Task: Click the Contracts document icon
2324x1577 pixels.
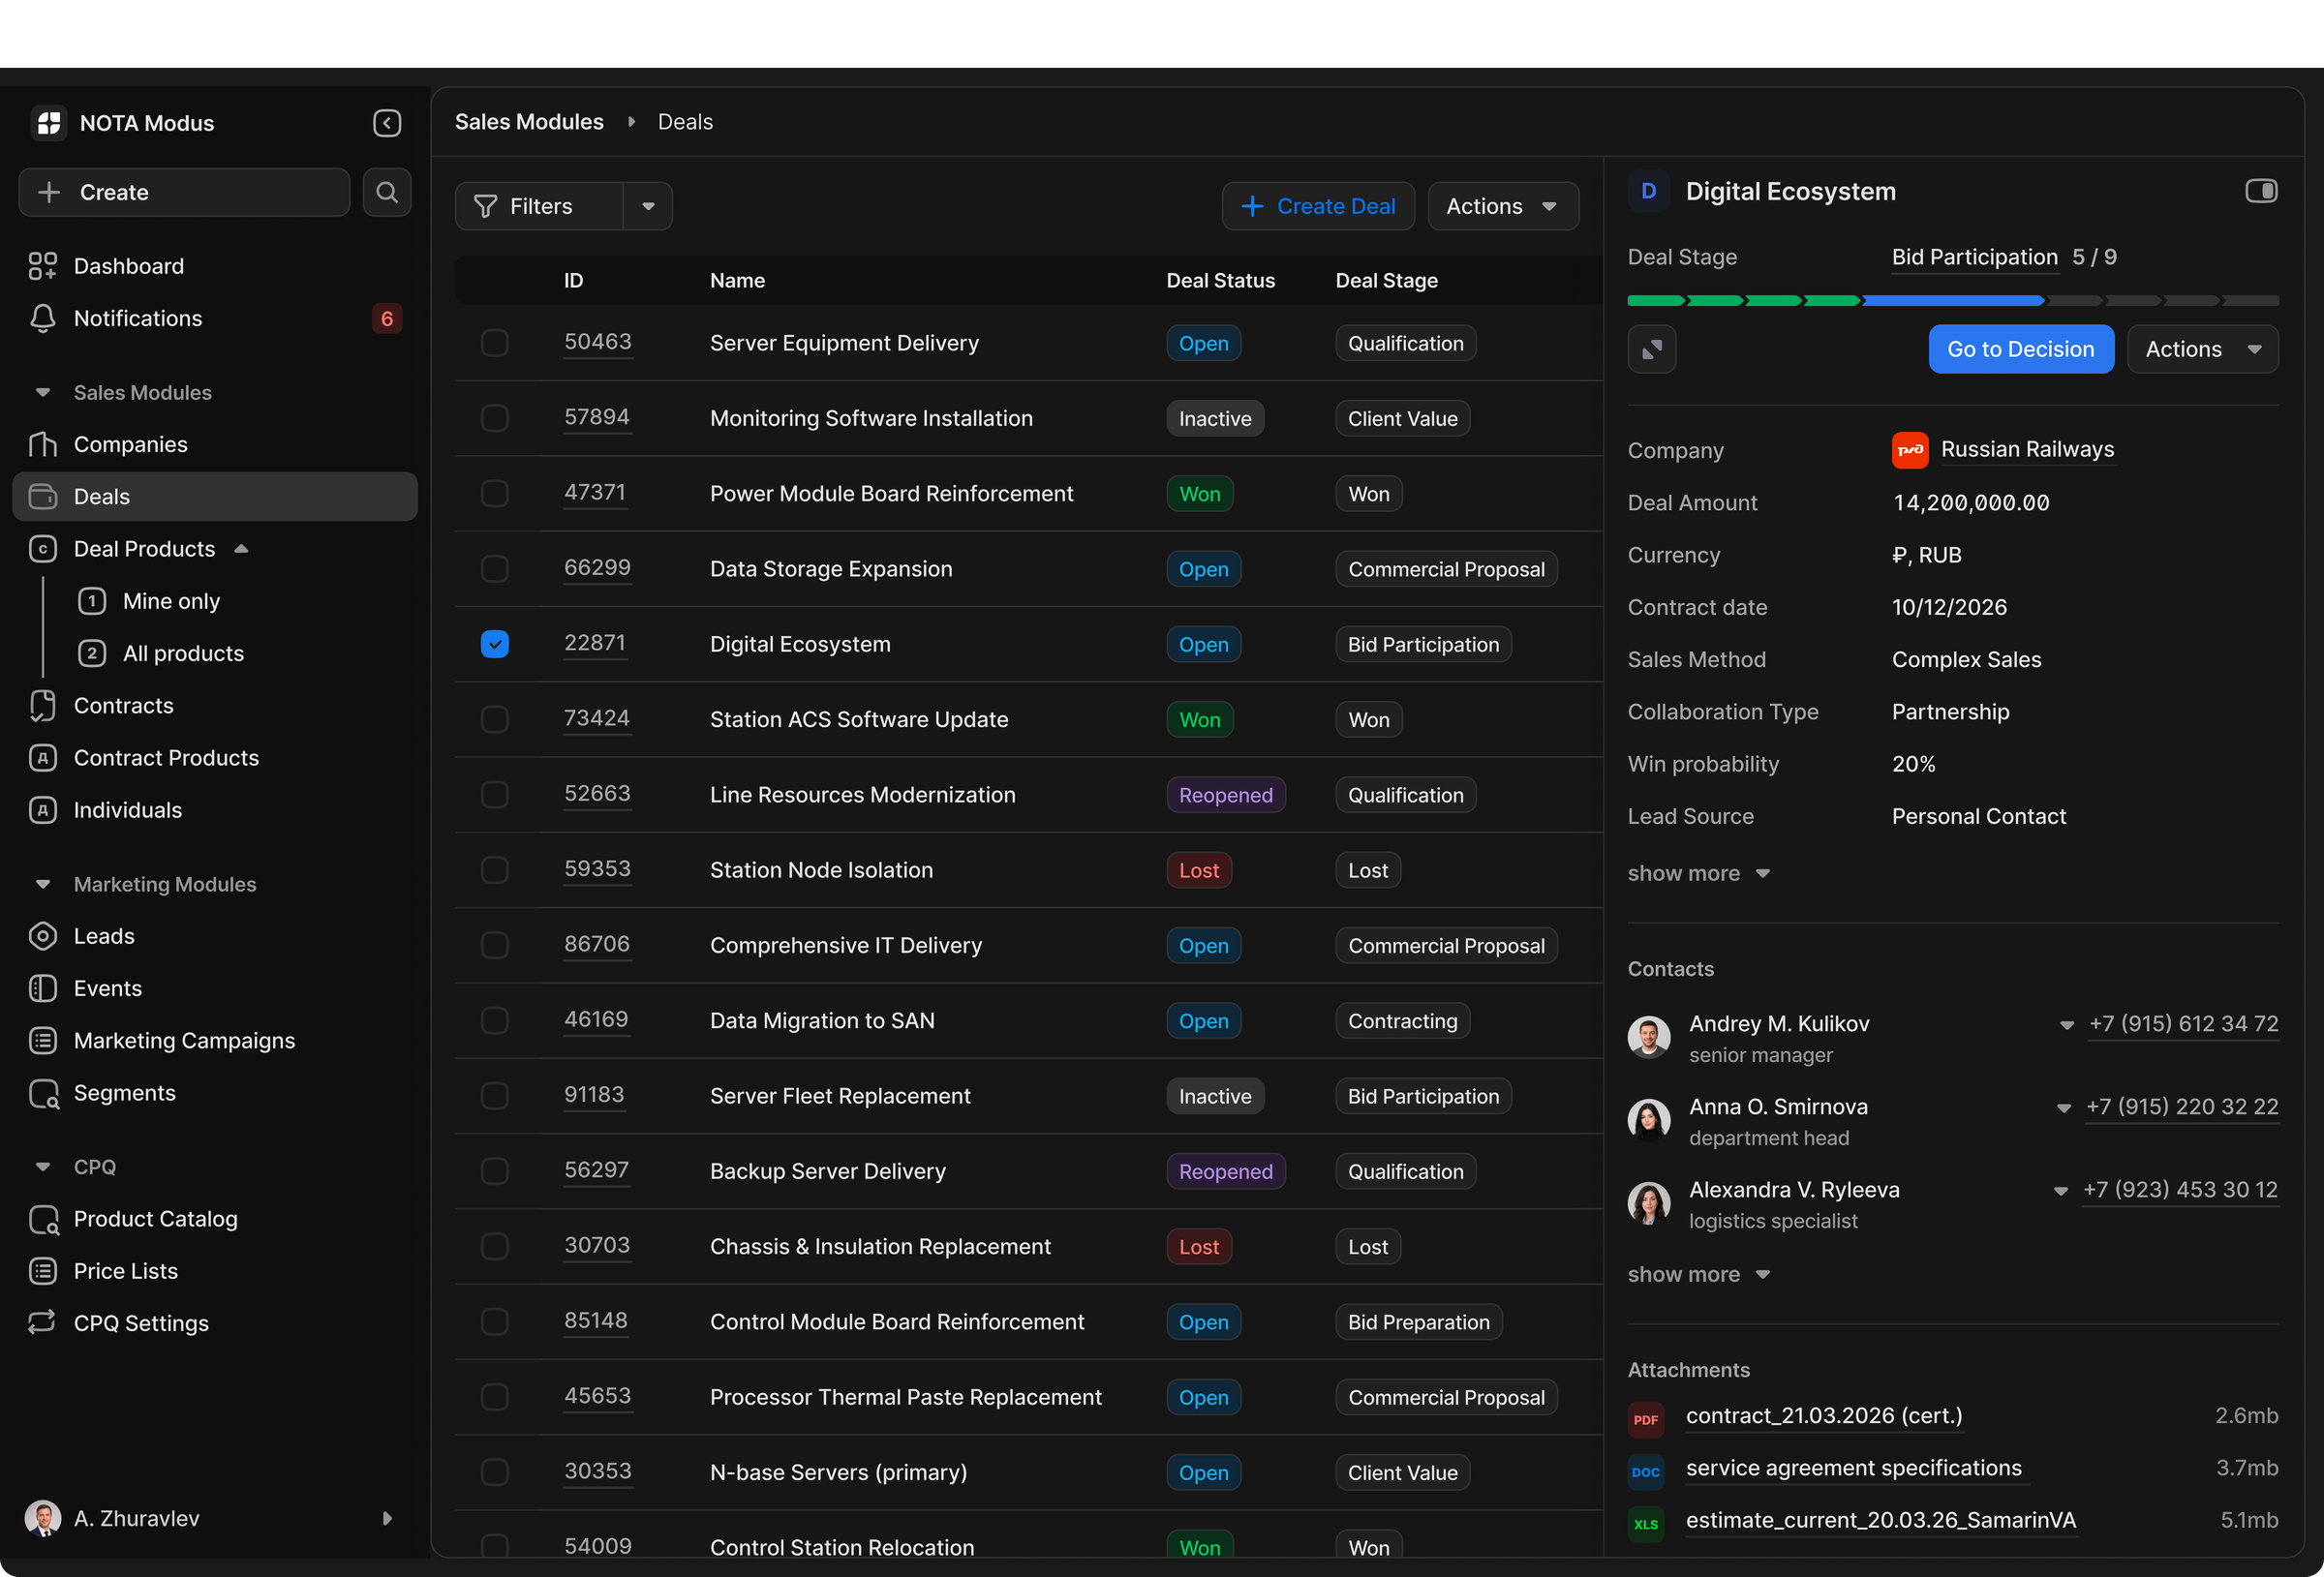Action: [x=42, y=706]
